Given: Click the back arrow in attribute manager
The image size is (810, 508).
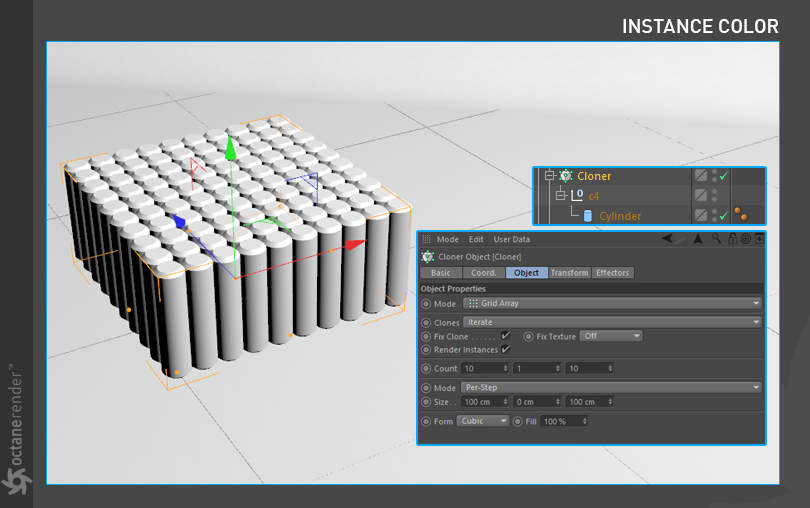Looking at the screenshot, I should tap(668, 239).
